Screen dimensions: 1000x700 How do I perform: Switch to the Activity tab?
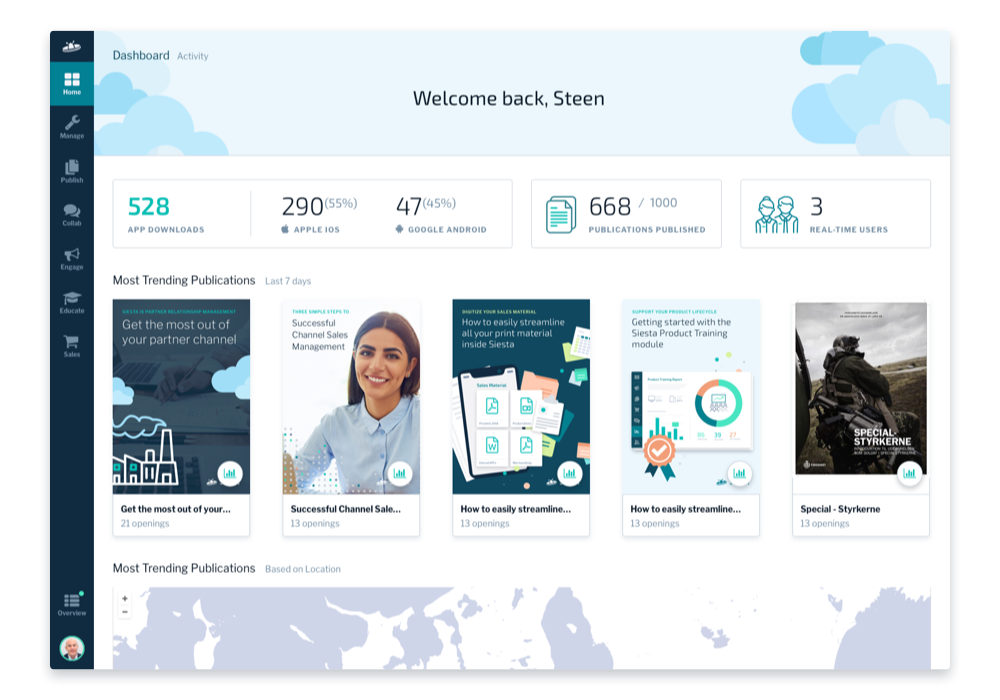[x=193, y=56]
